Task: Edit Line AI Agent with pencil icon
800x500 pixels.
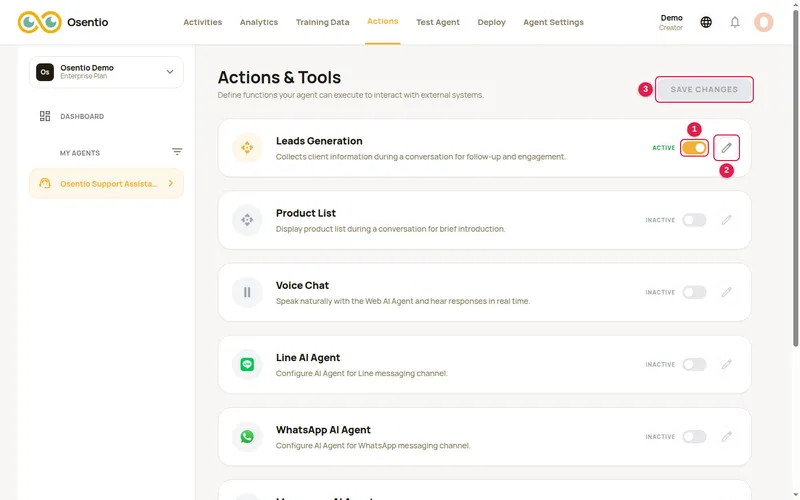Action: pyautogui.click(x=727, y=364)
